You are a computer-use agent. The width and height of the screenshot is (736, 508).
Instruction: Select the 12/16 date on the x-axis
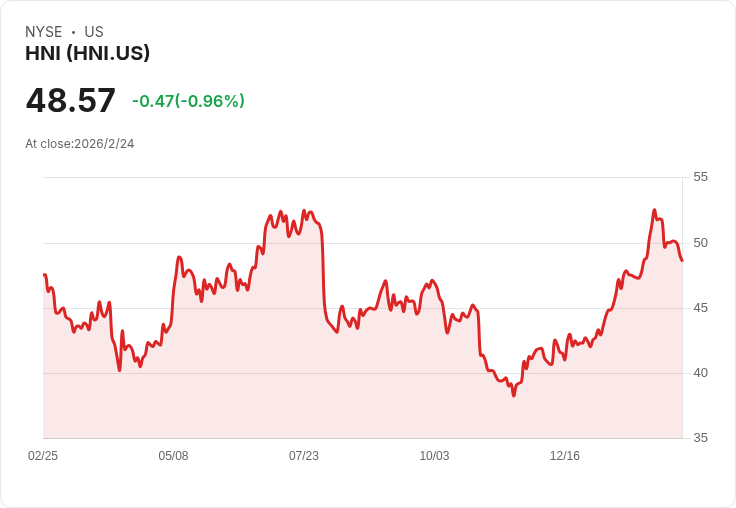565,455
